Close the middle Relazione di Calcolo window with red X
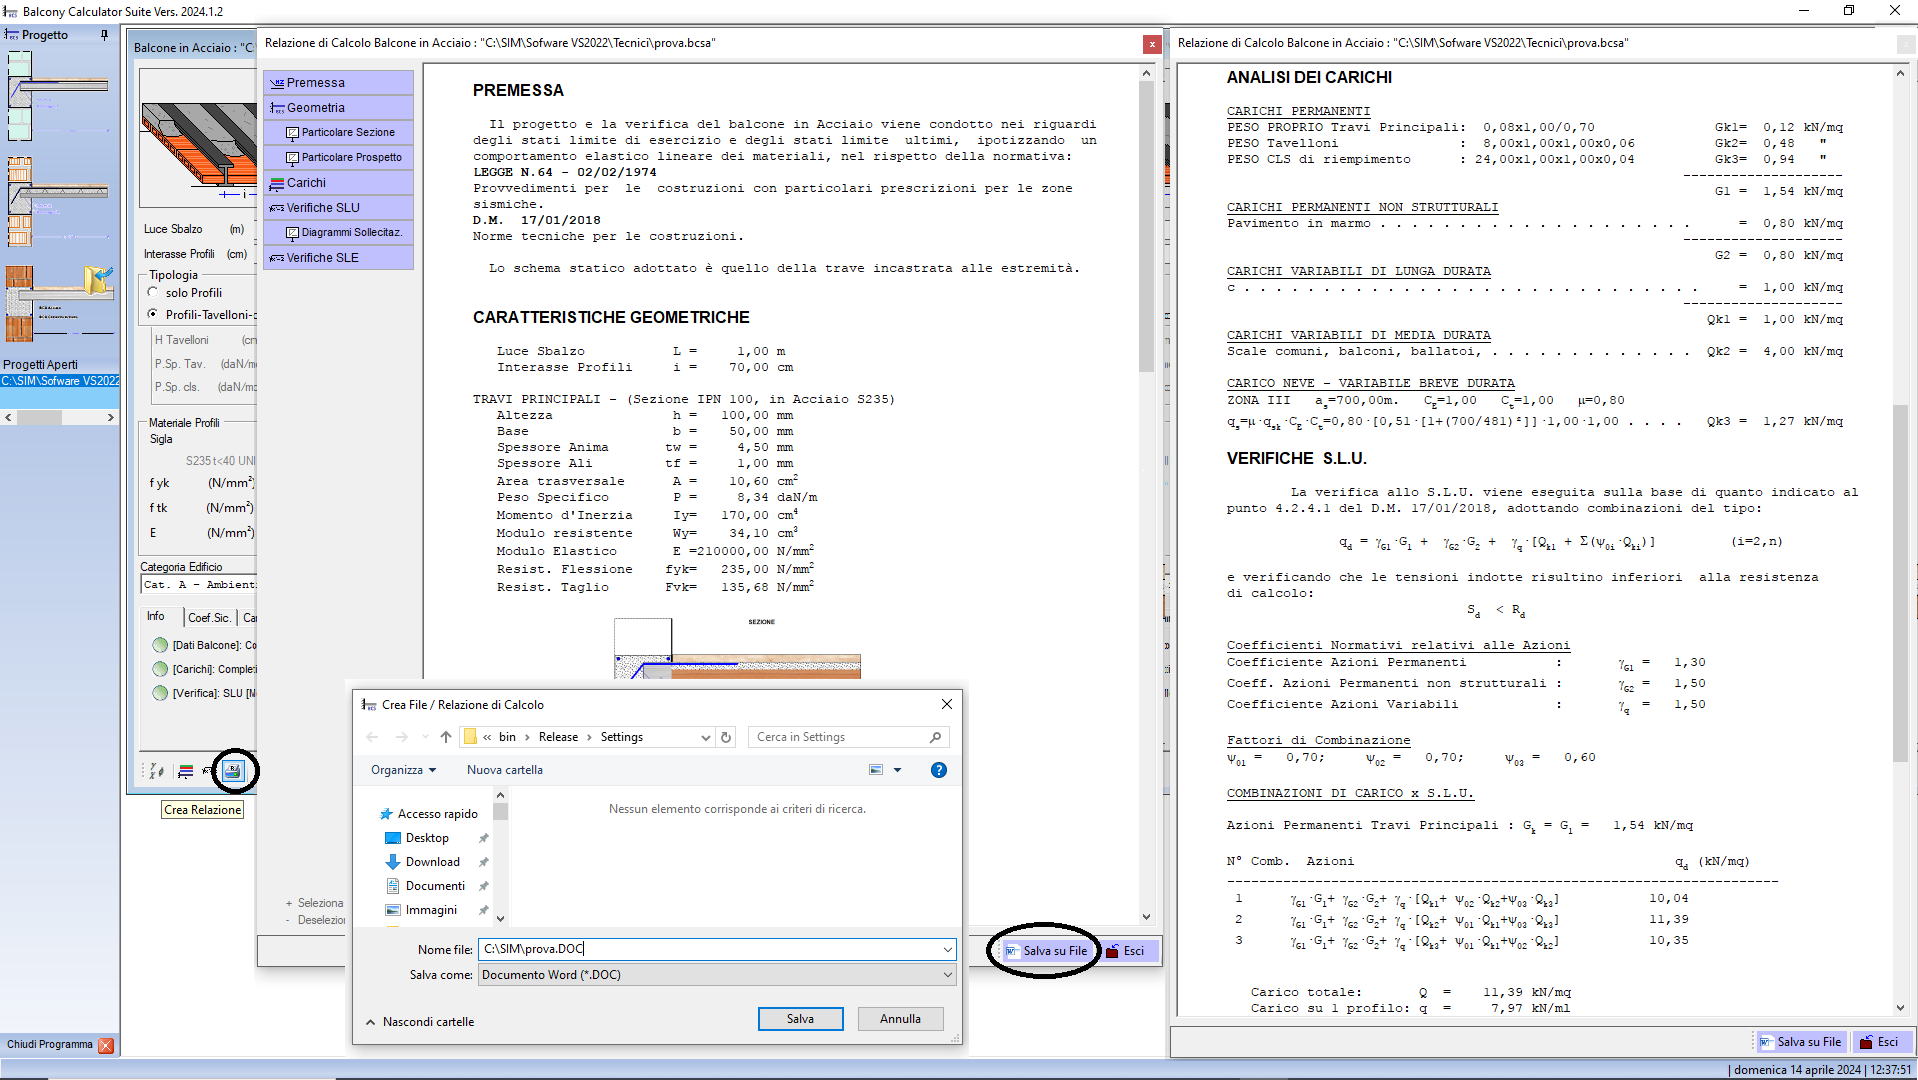Screen dimensions: 1918x1080 [1152, 44]
